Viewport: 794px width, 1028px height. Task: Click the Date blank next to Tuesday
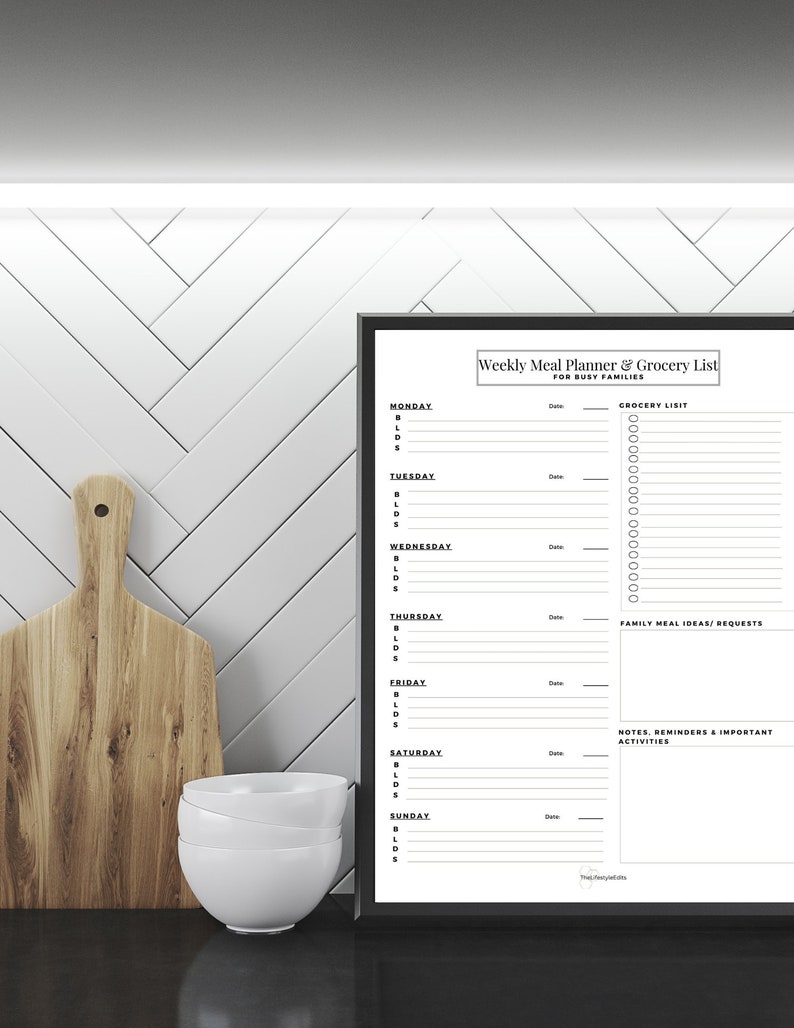click(x=595, y=477)
